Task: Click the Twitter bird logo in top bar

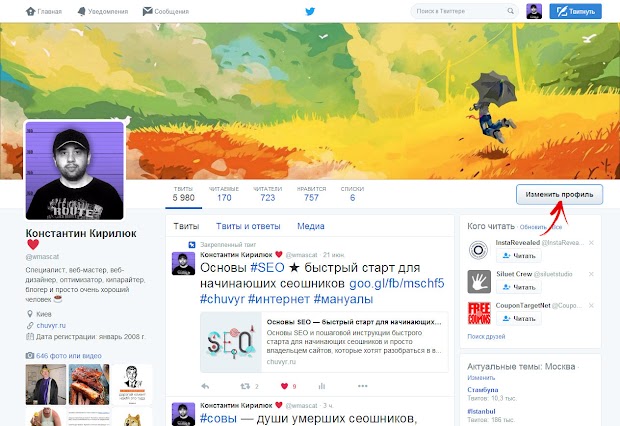Action: pos(310,11)
